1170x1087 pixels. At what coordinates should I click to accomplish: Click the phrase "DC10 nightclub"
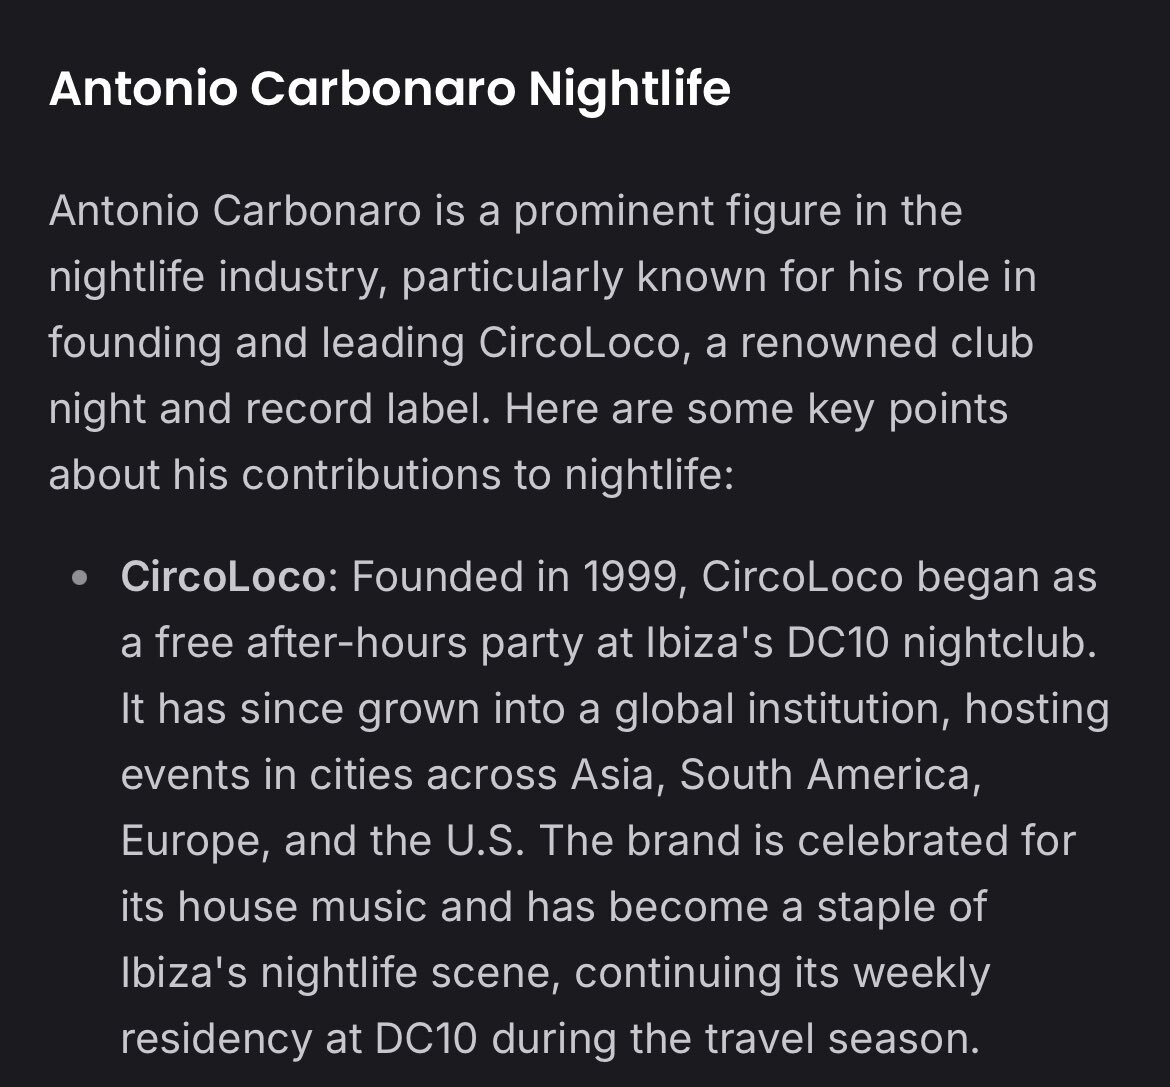(x=940, y=643)
